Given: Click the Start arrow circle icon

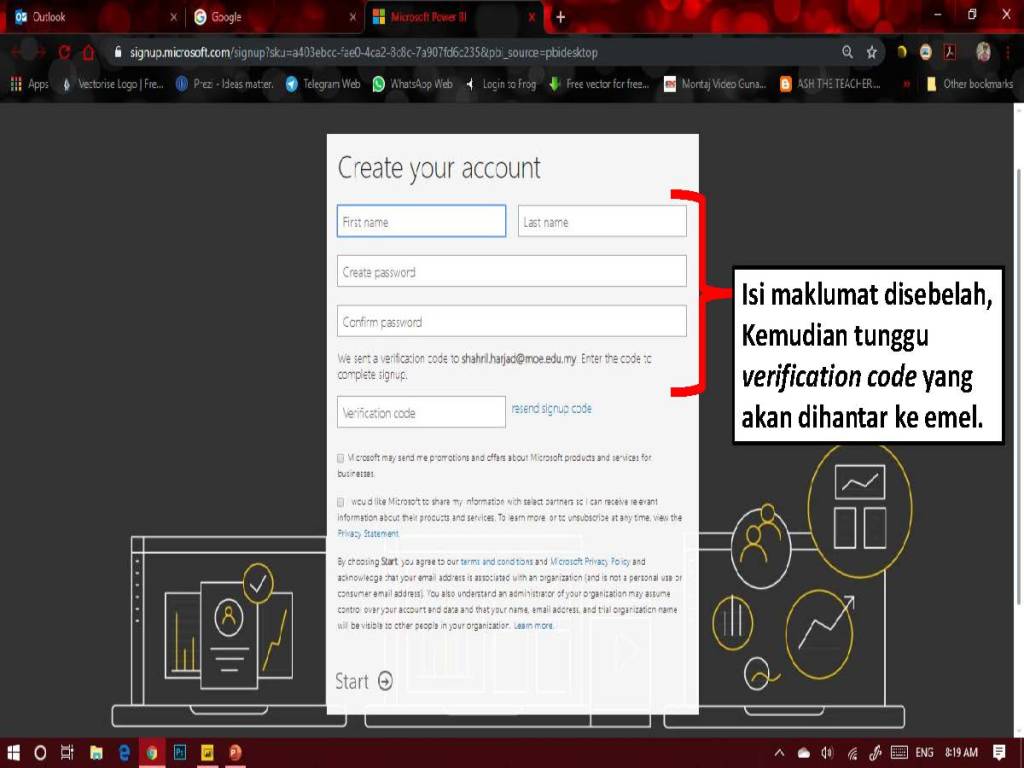Looking at the screenshot, I should (385, 681).
